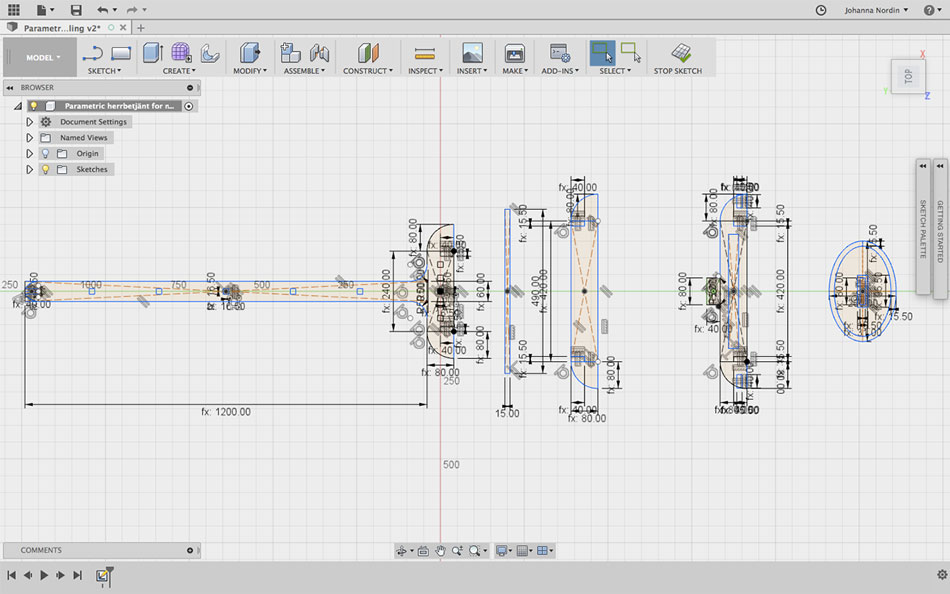This screenshot has height=594, width=950.
Task: Open the MODEL workspace dropdown
Action: [x=42, y=58]
